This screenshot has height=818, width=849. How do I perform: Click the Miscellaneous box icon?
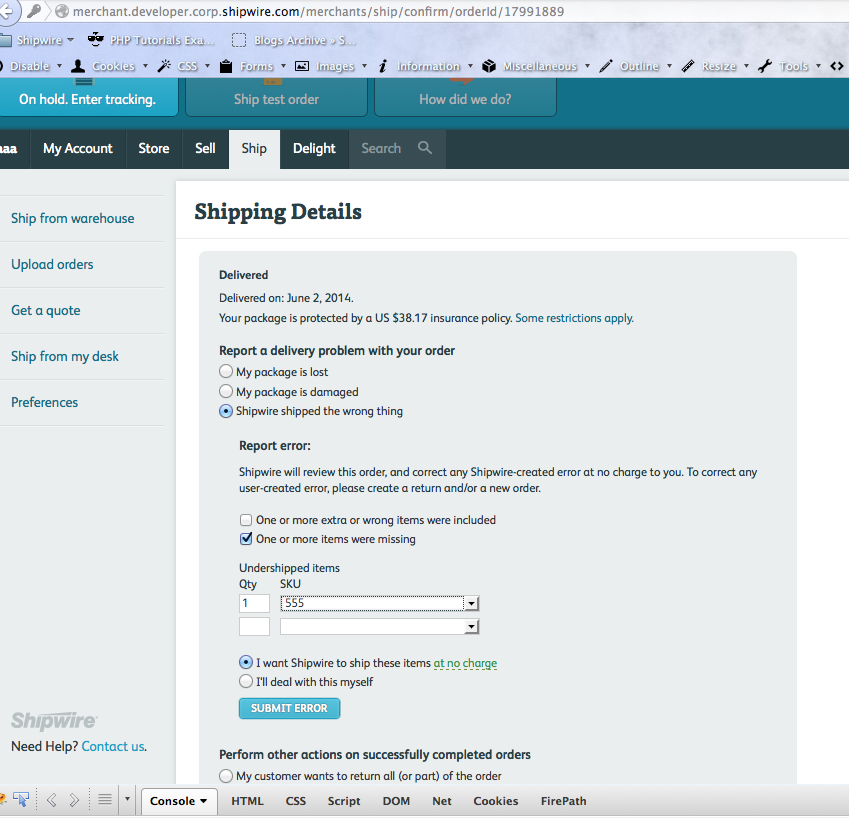point(489,66)
